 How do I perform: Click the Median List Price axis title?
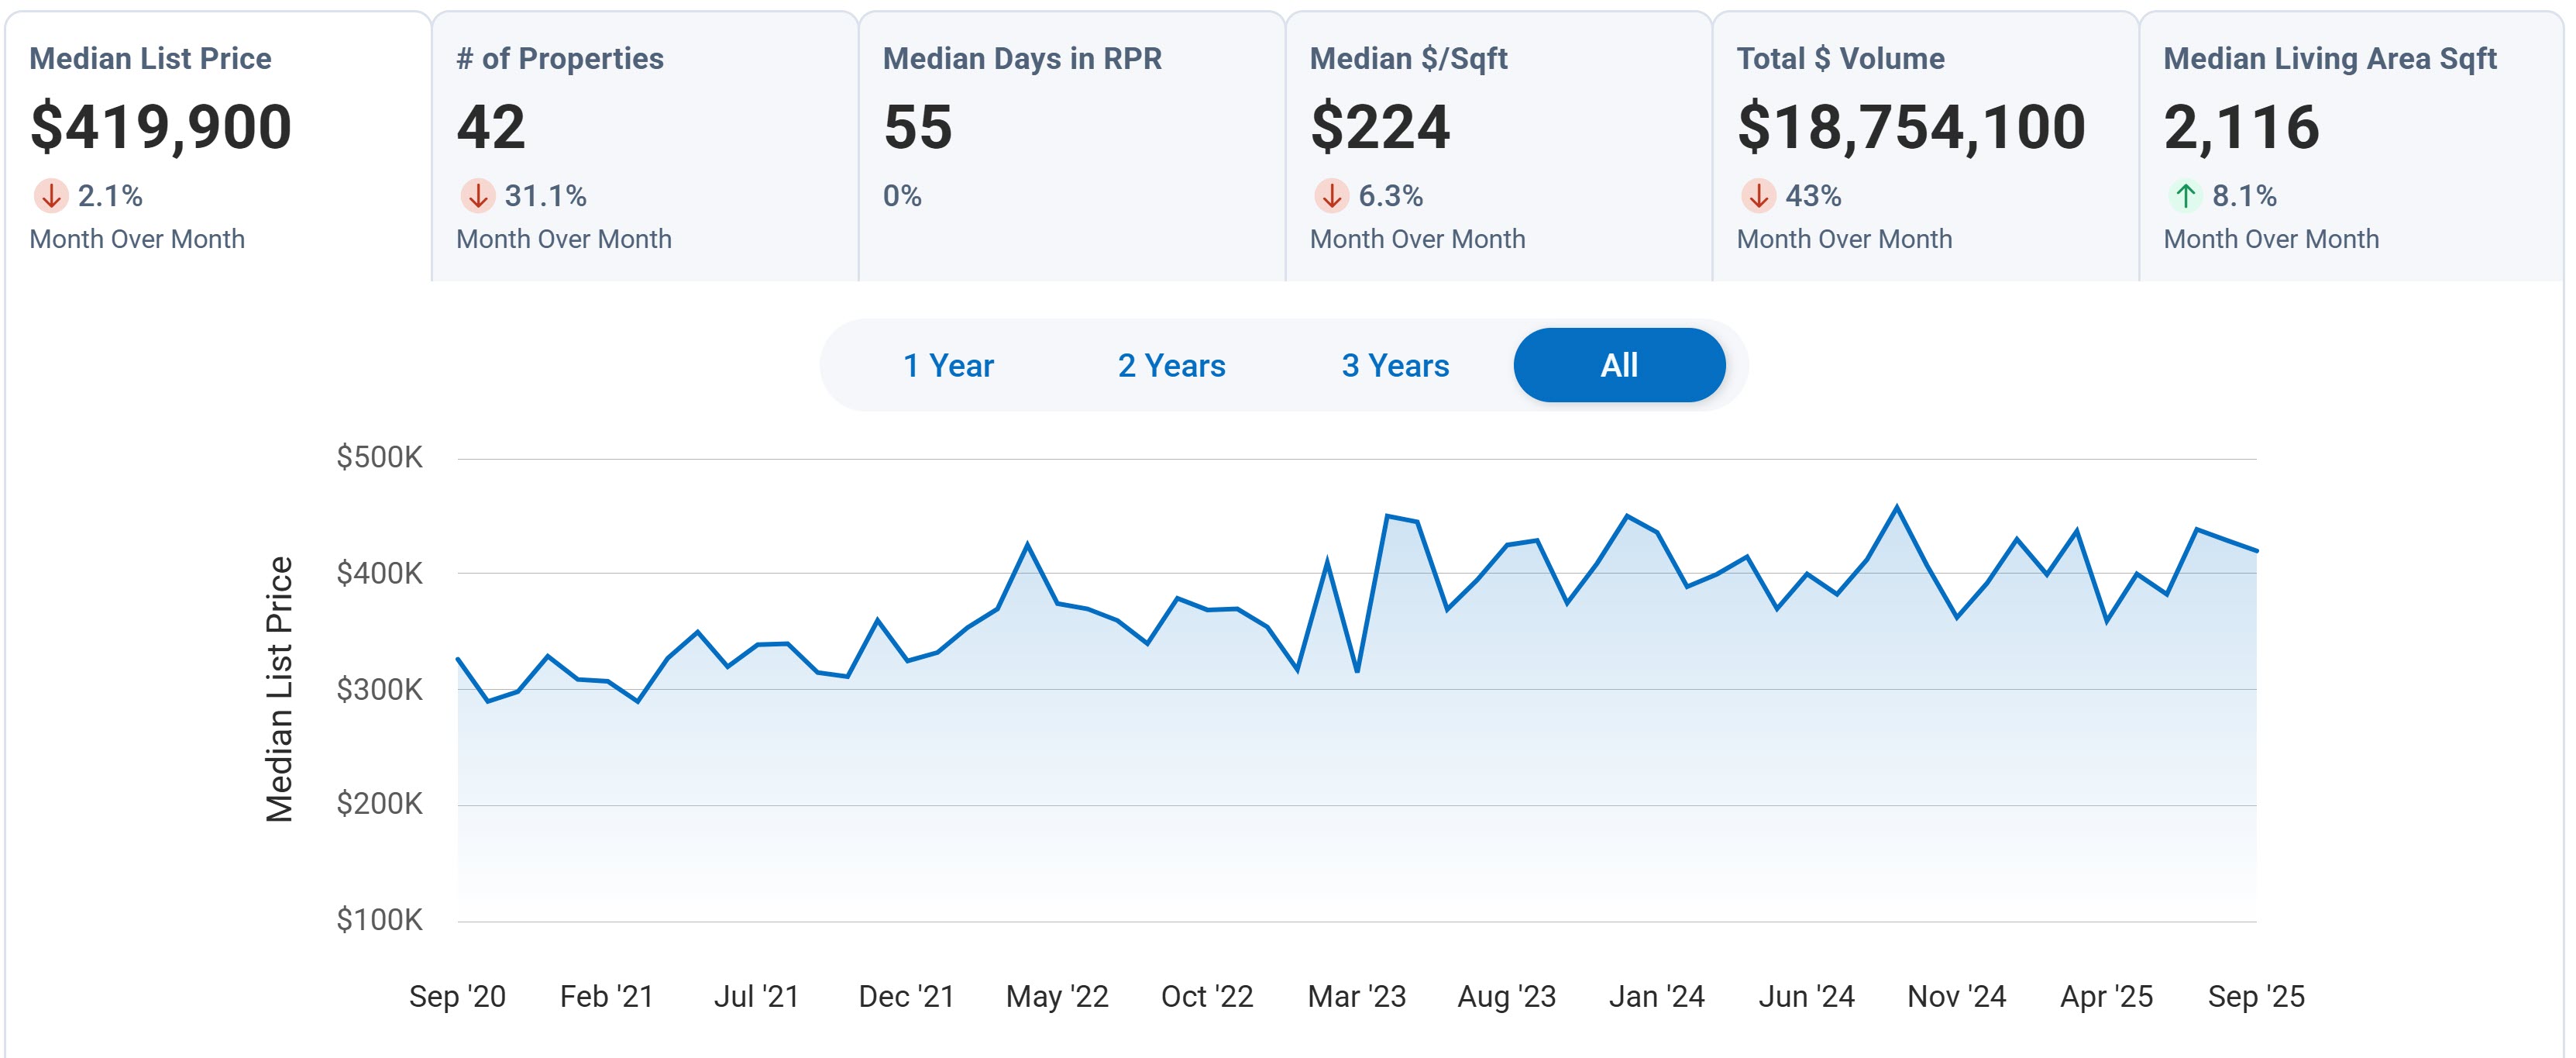coord(279,689)
